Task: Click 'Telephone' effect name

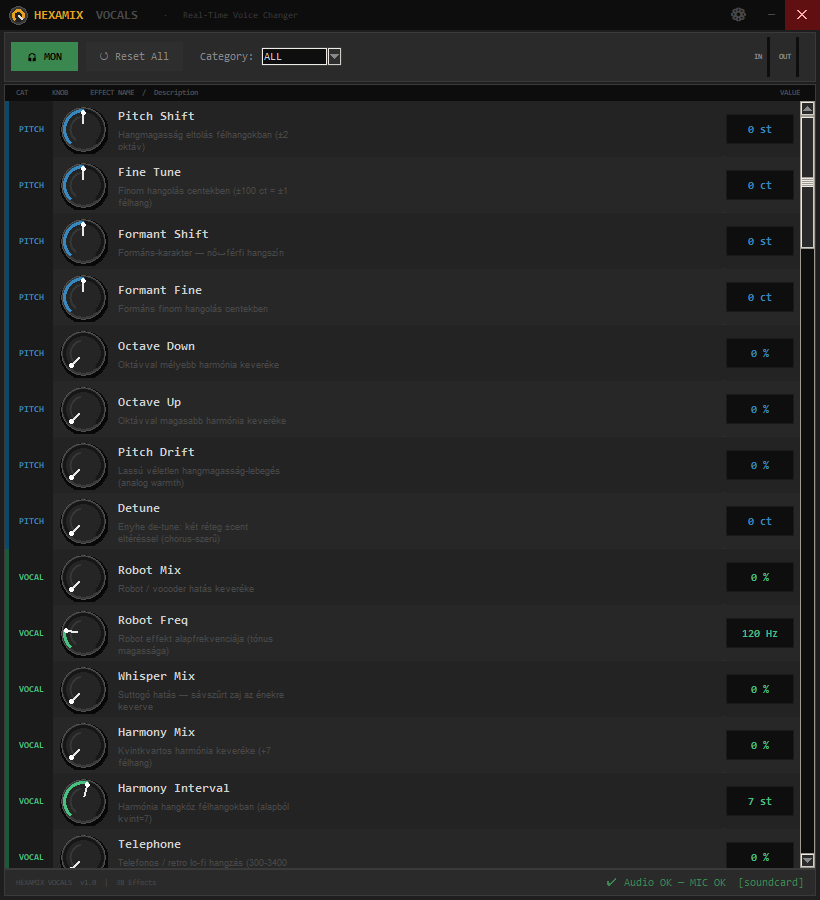Action: coord(149,844)
